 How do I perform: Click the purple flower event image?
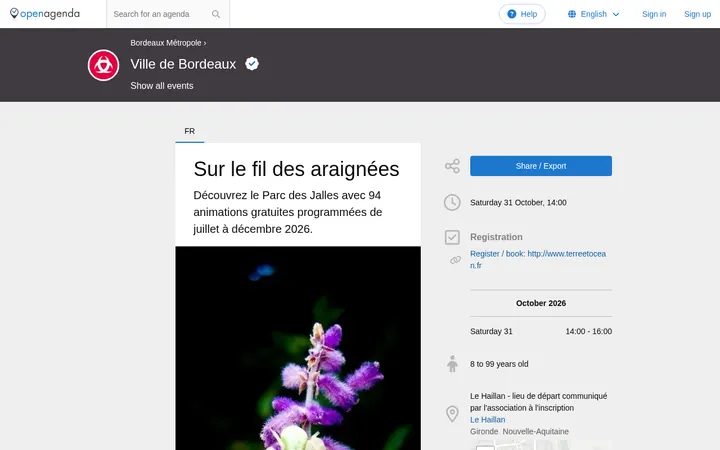[298, 348]
